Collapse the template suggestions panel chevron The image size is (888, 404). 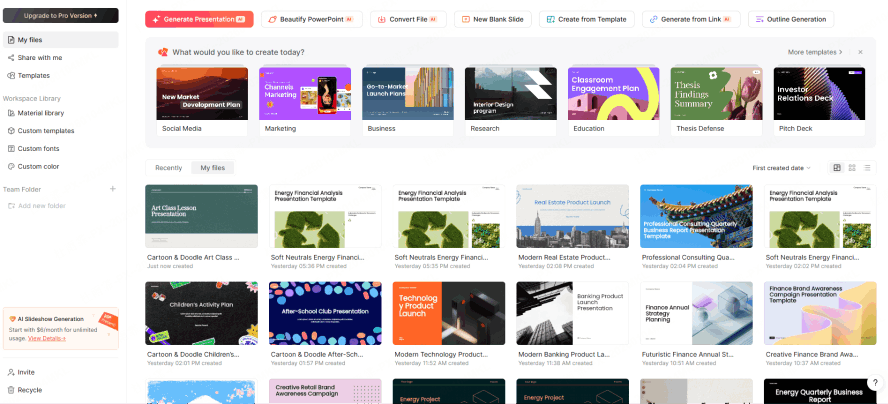[x=860, y=52]
